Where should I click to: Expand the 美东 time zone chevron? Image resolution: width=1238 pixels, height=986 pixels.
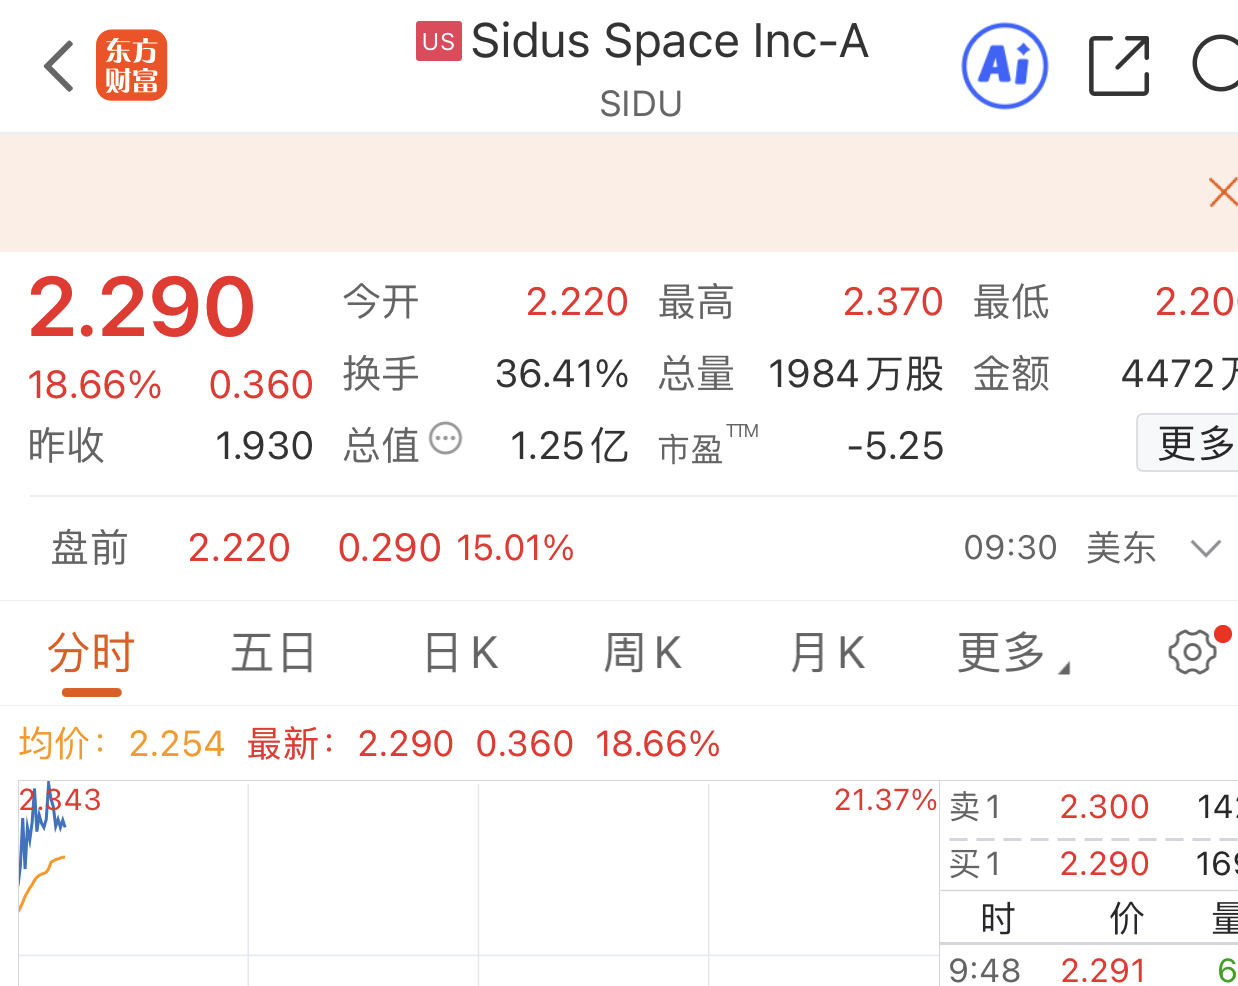click(1206, 548)
